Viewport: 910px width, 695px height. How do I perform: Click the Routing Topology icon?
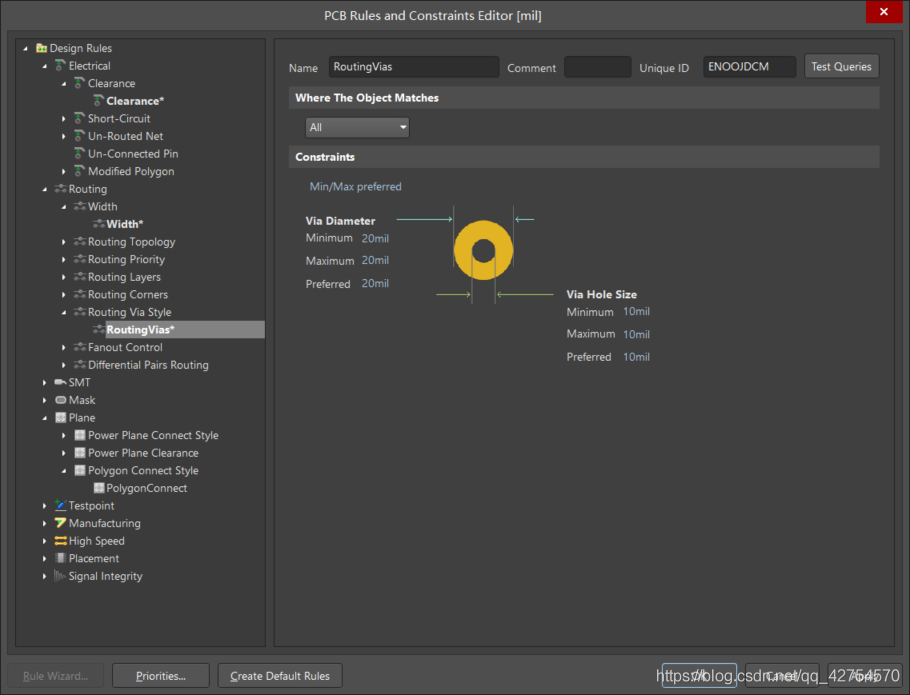coord(80,242)
